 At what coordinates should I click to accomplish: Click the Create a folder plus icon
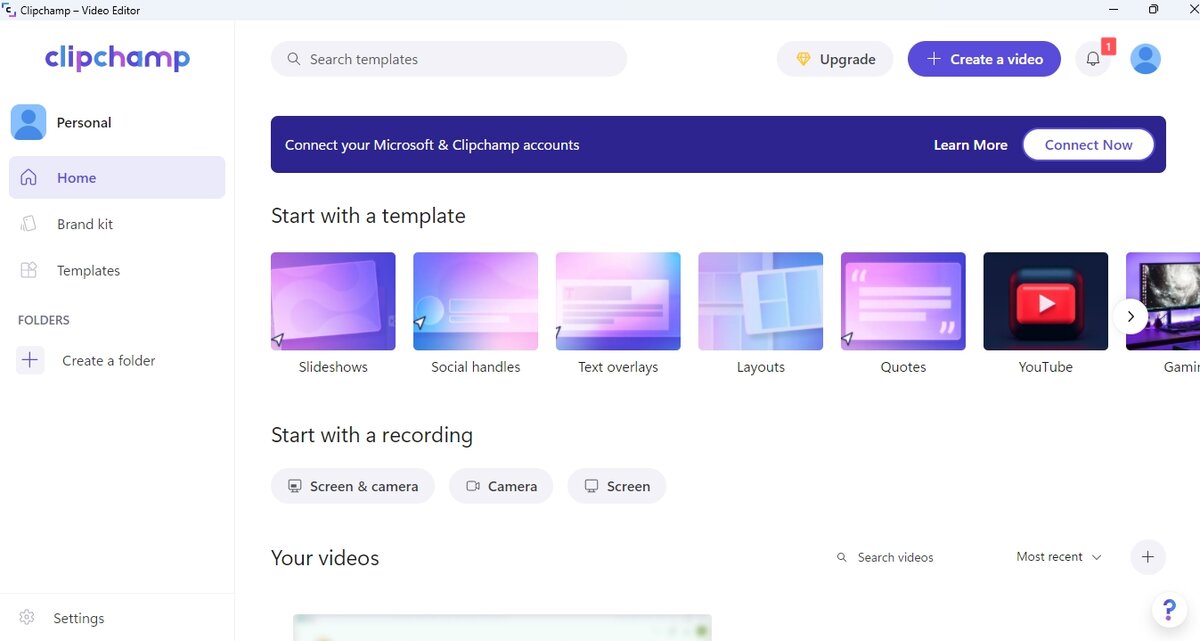point(30,360)
